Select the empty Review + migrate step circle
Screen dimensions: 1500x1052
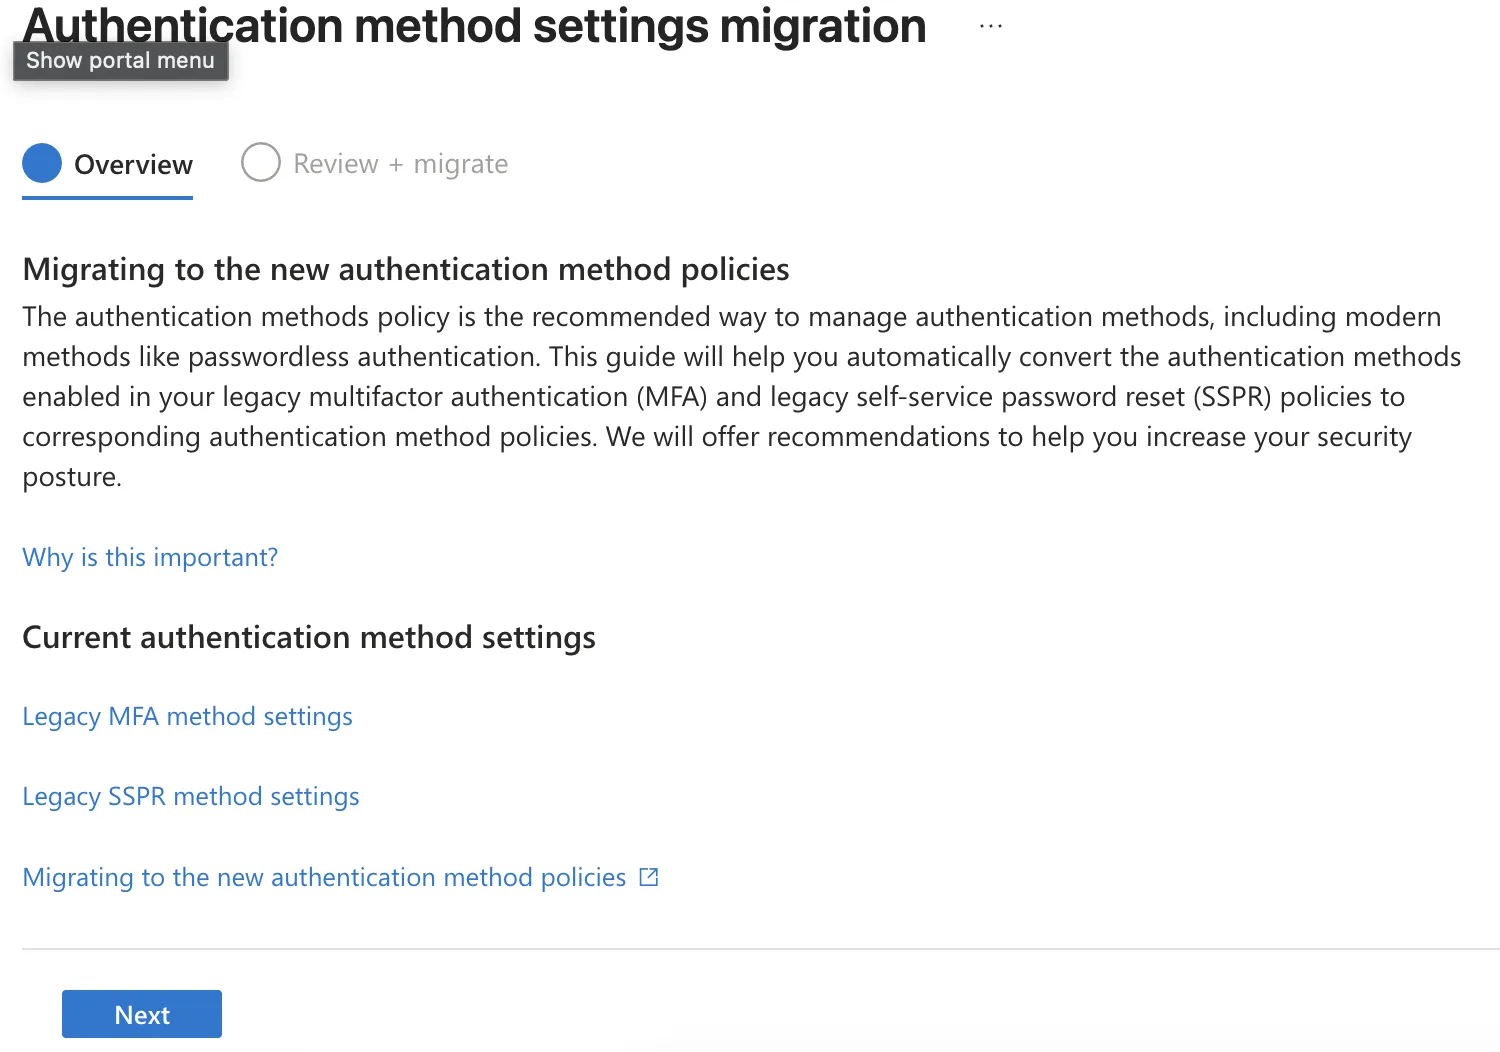click(261, 163)
